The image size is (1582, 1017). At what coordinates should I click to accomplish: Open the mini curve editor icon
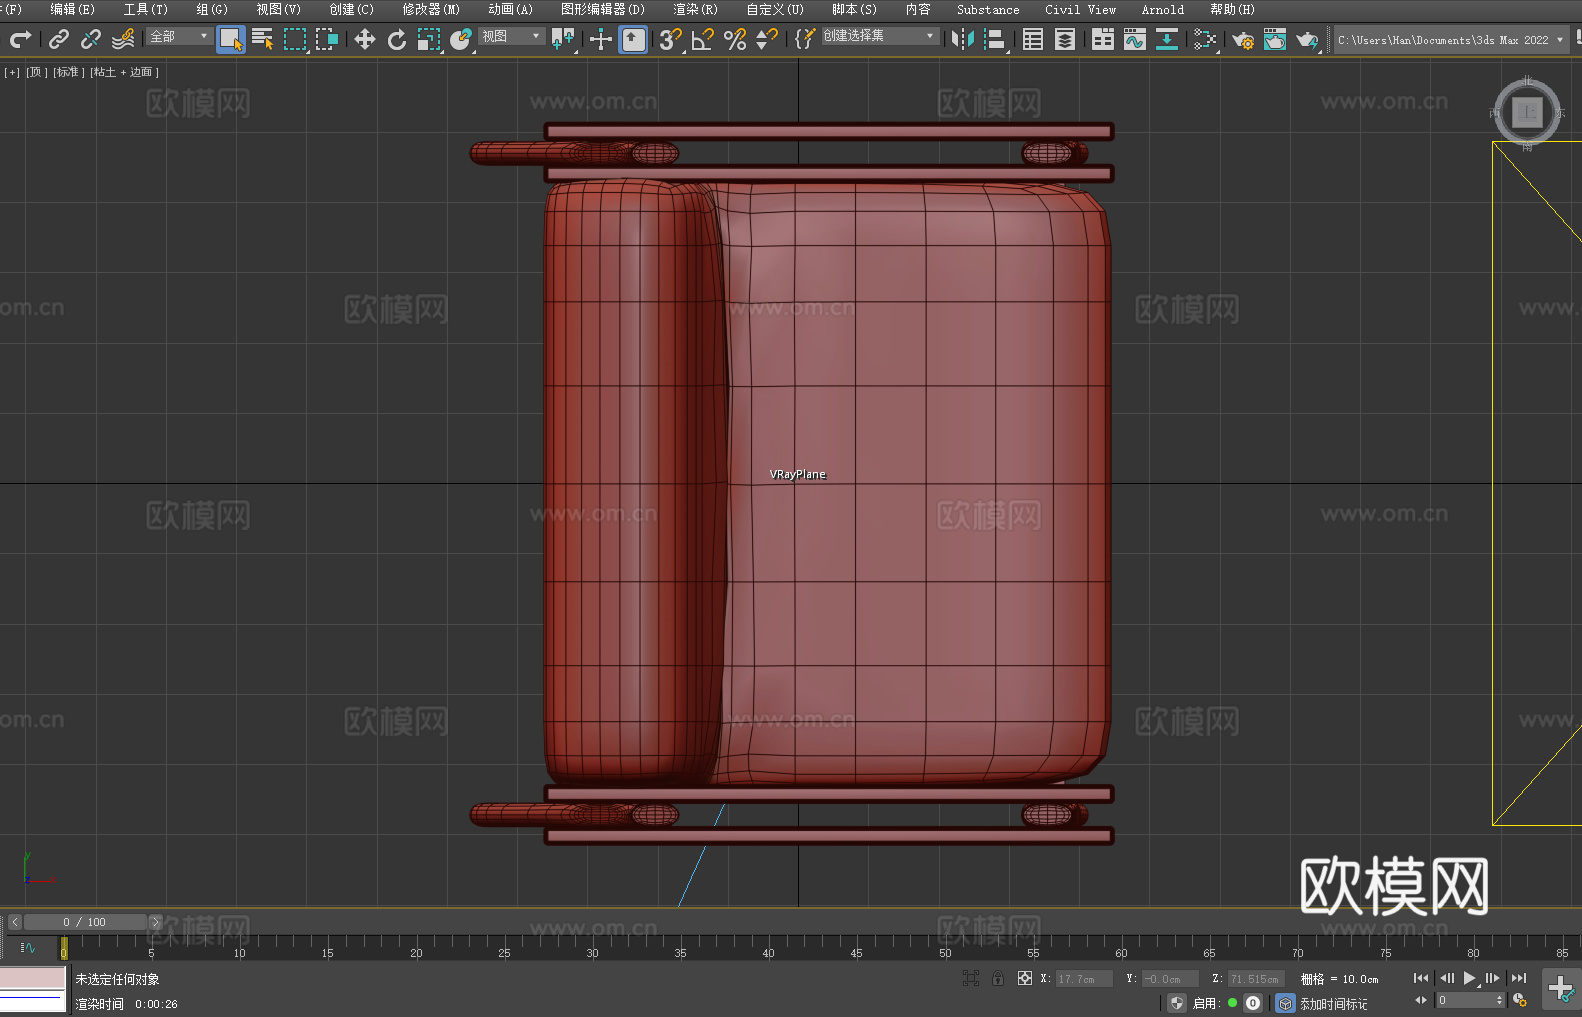tap(28, 947)
